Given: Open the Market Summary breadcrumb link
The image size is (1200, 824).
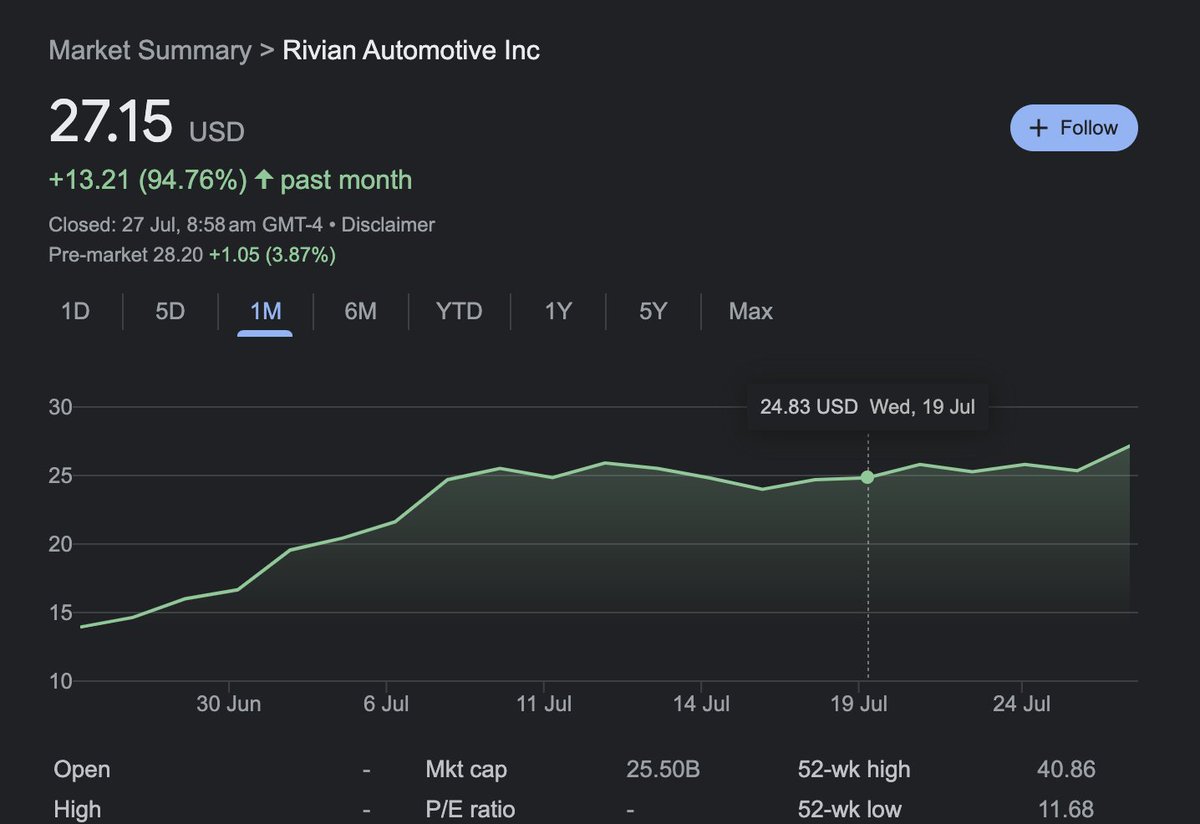Looking at the screenshot, I should pyautogui.click(x=150, y=50).
